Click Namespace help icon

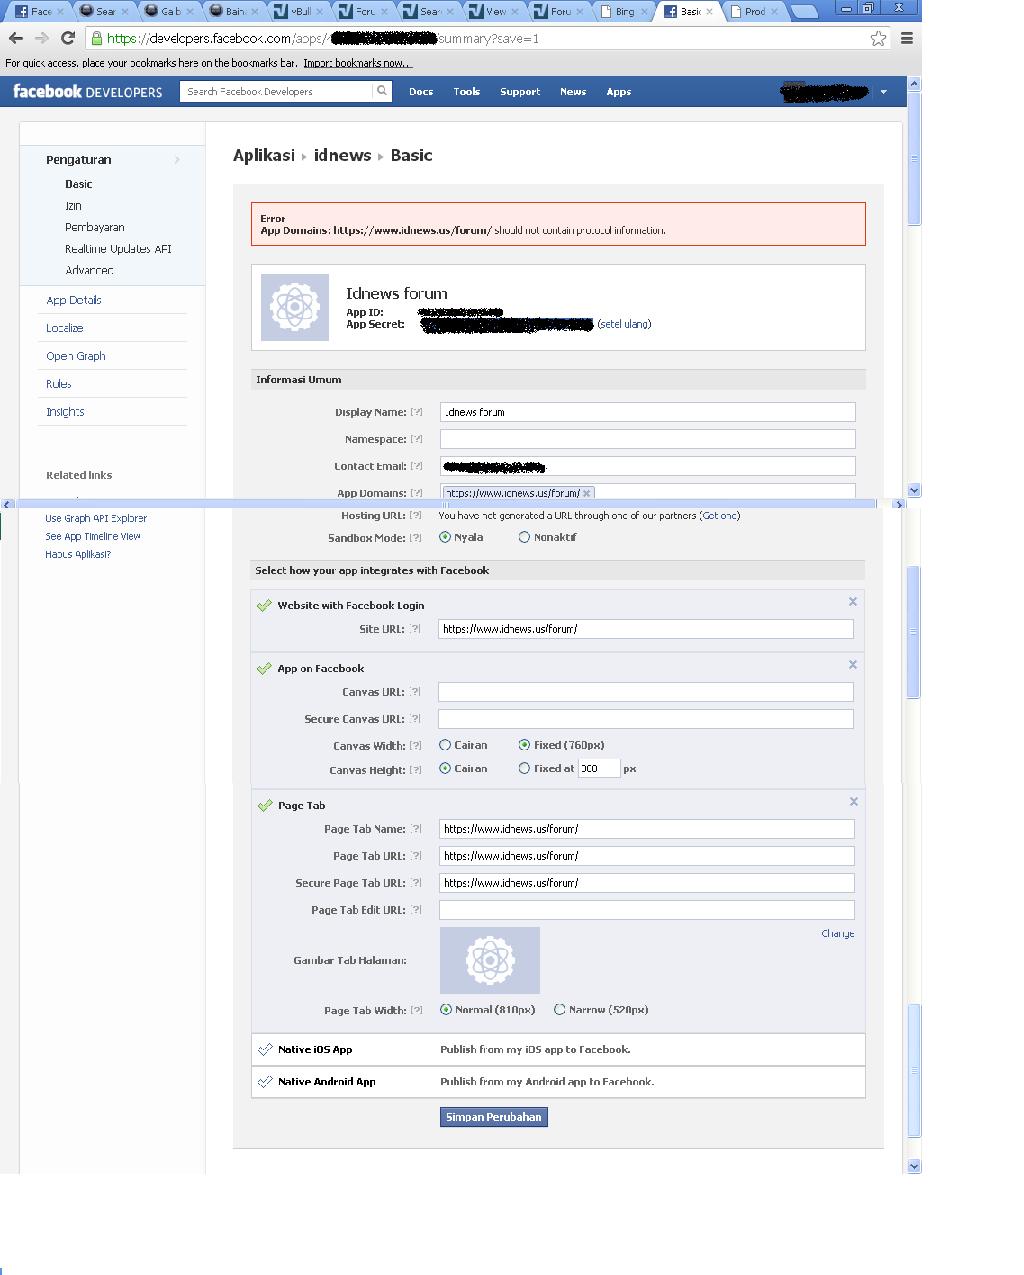pos(417,439)
